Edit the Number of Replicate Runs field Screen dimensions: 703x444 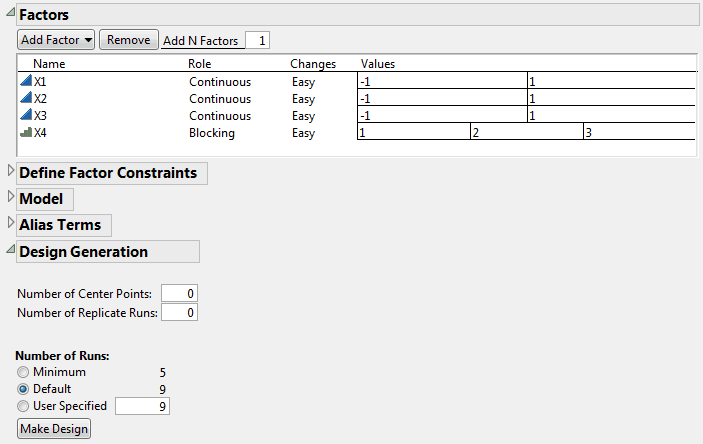(x=179, y=313)
